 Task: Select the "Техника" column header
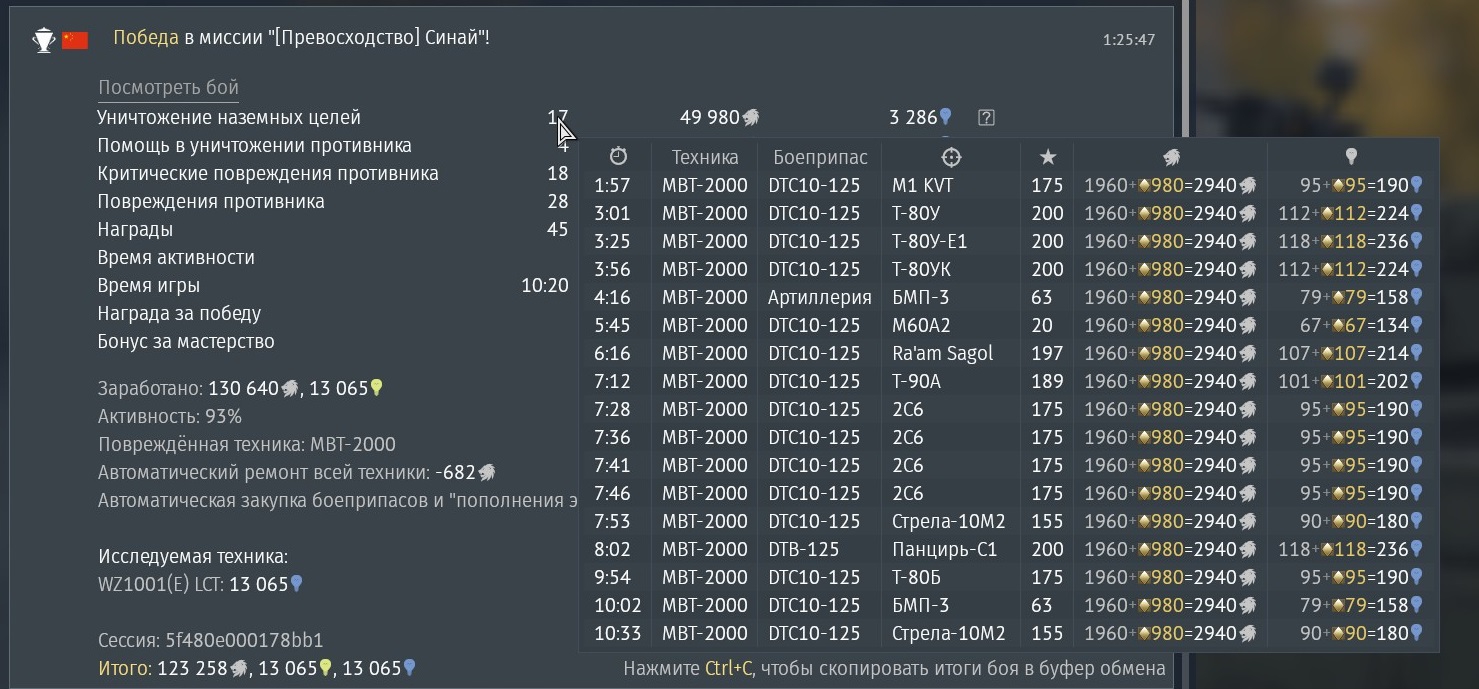(705, 157)
